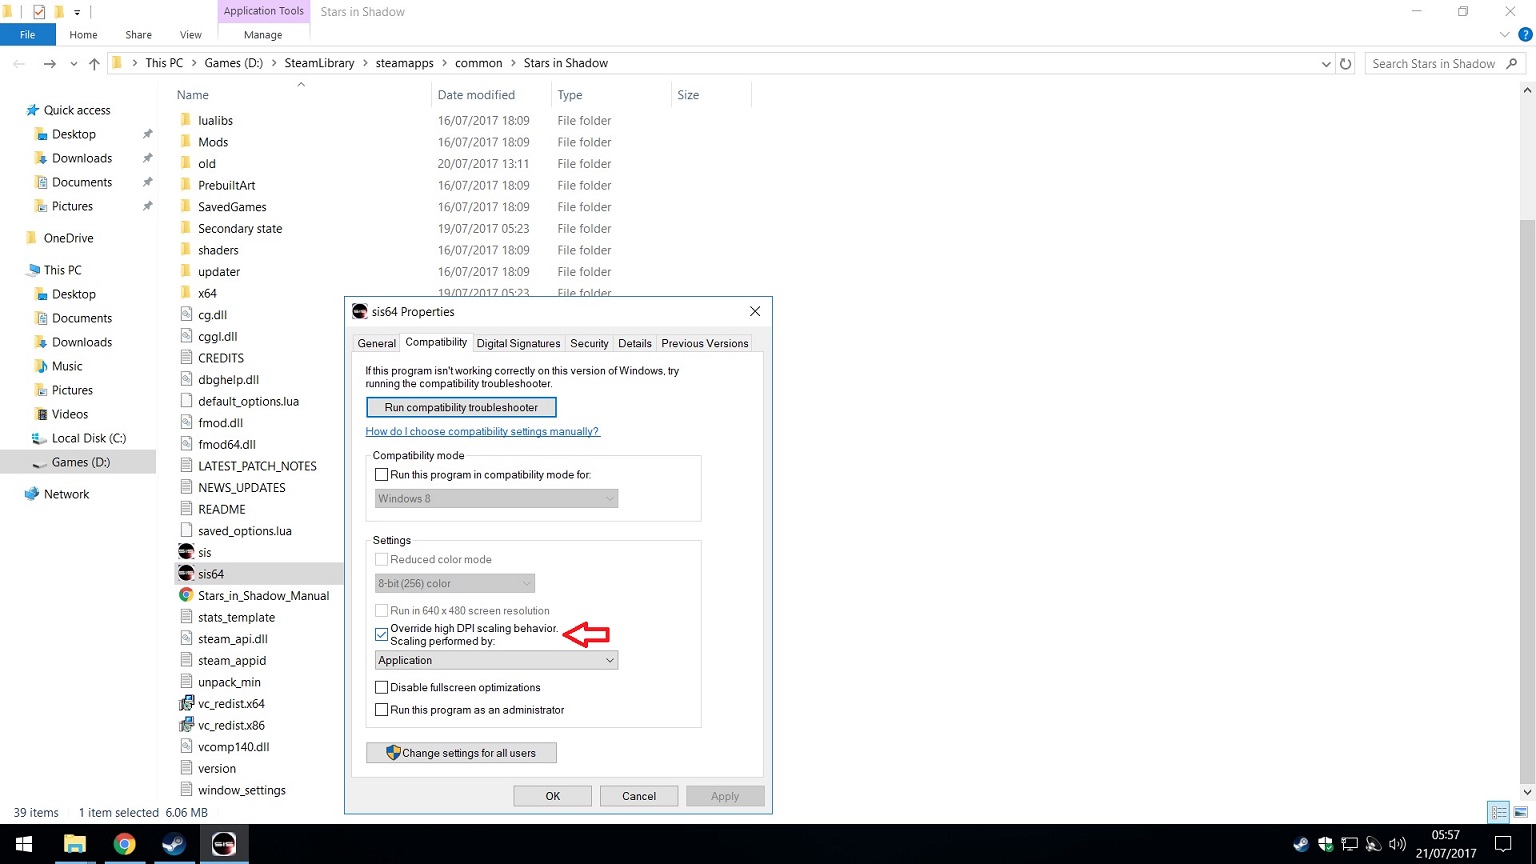Open the Application scaling dropdown
Viewport: 1536px width, 864px height.
point(496,660)
